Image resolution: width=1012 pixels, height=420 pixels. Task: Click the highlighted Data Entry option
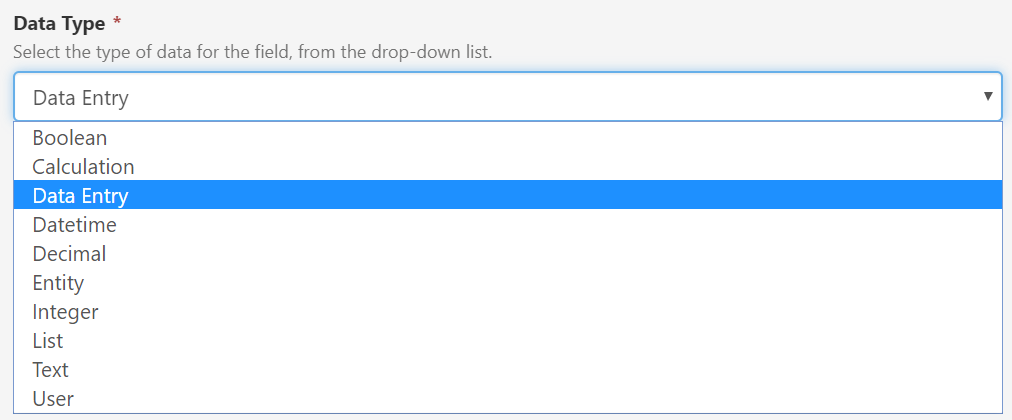point(80,196)
